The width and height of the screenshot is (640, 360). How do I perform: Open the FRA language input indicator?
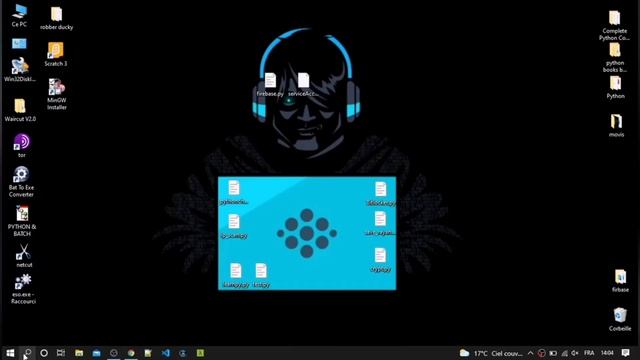coord(589,353)
